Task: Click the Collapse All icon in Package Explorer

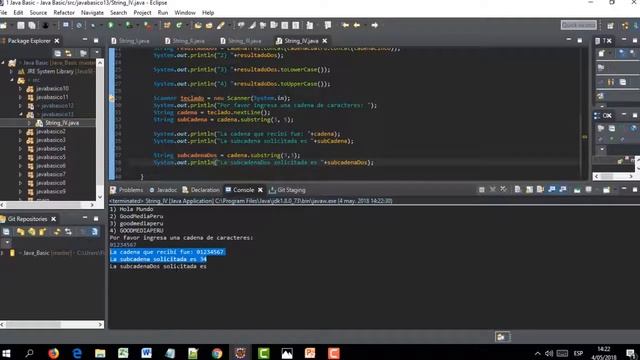Action: tap(58, 53)
